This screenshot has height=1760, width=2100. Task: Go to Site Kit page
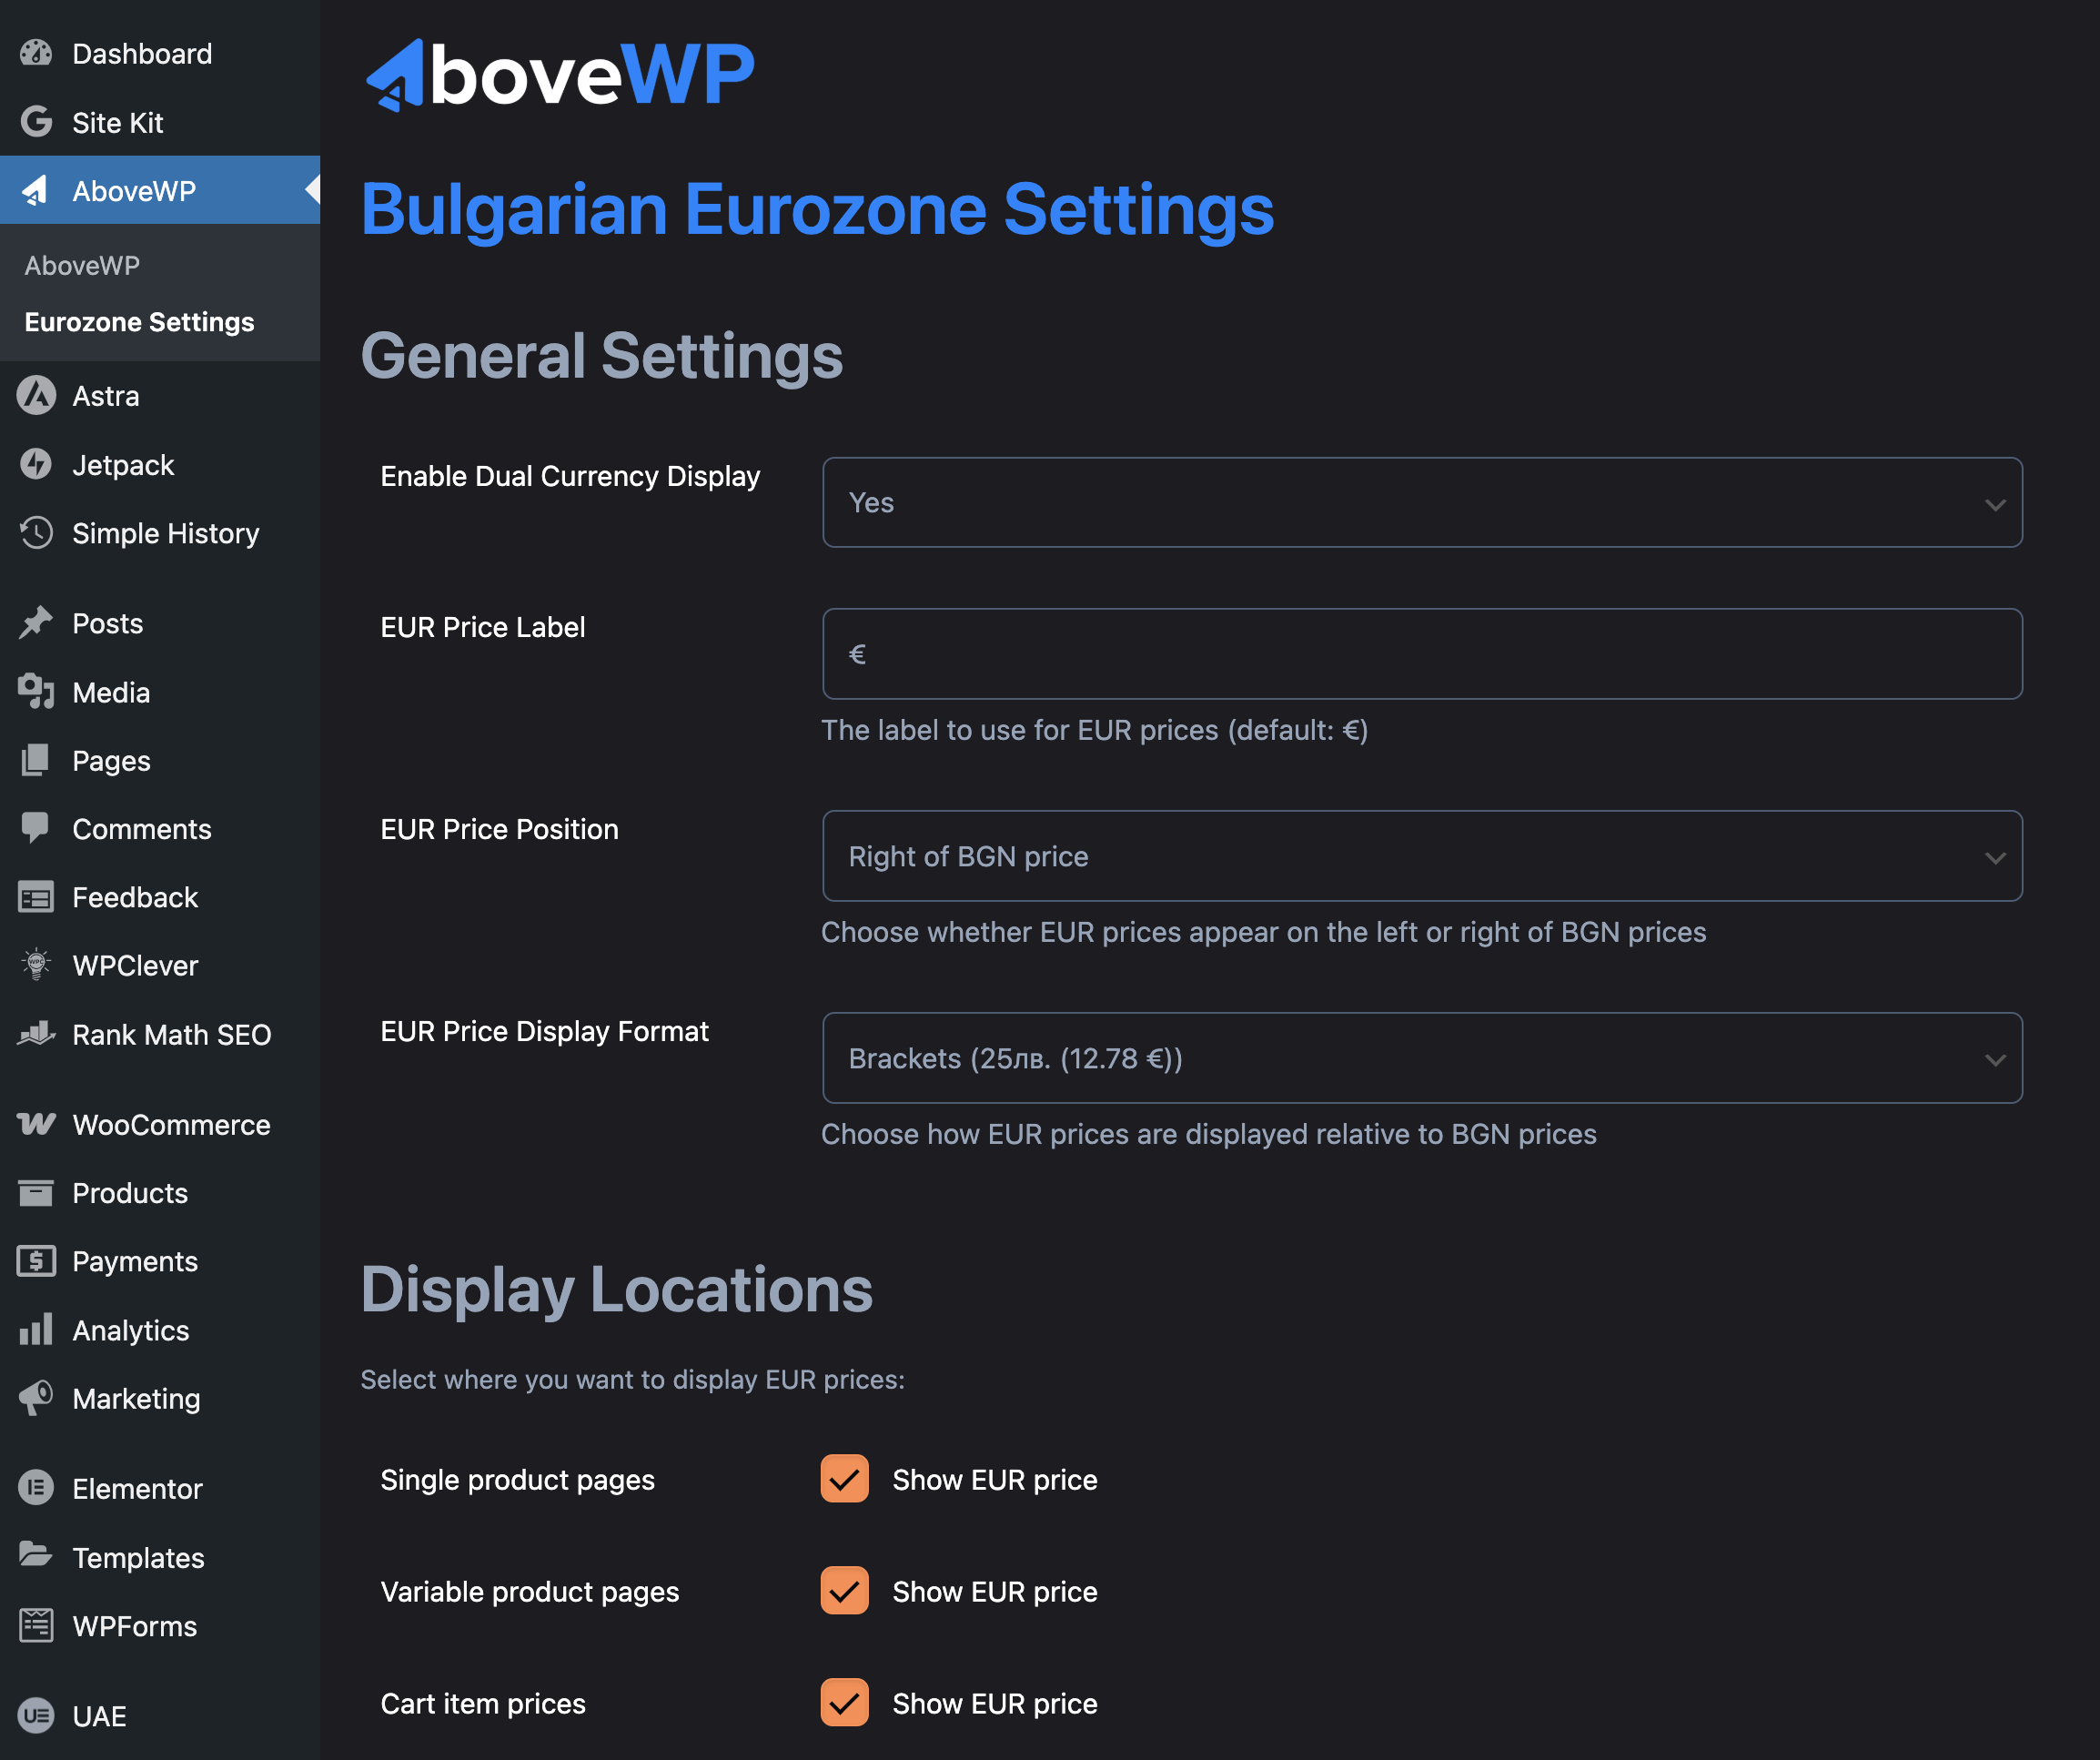point(160,122)
